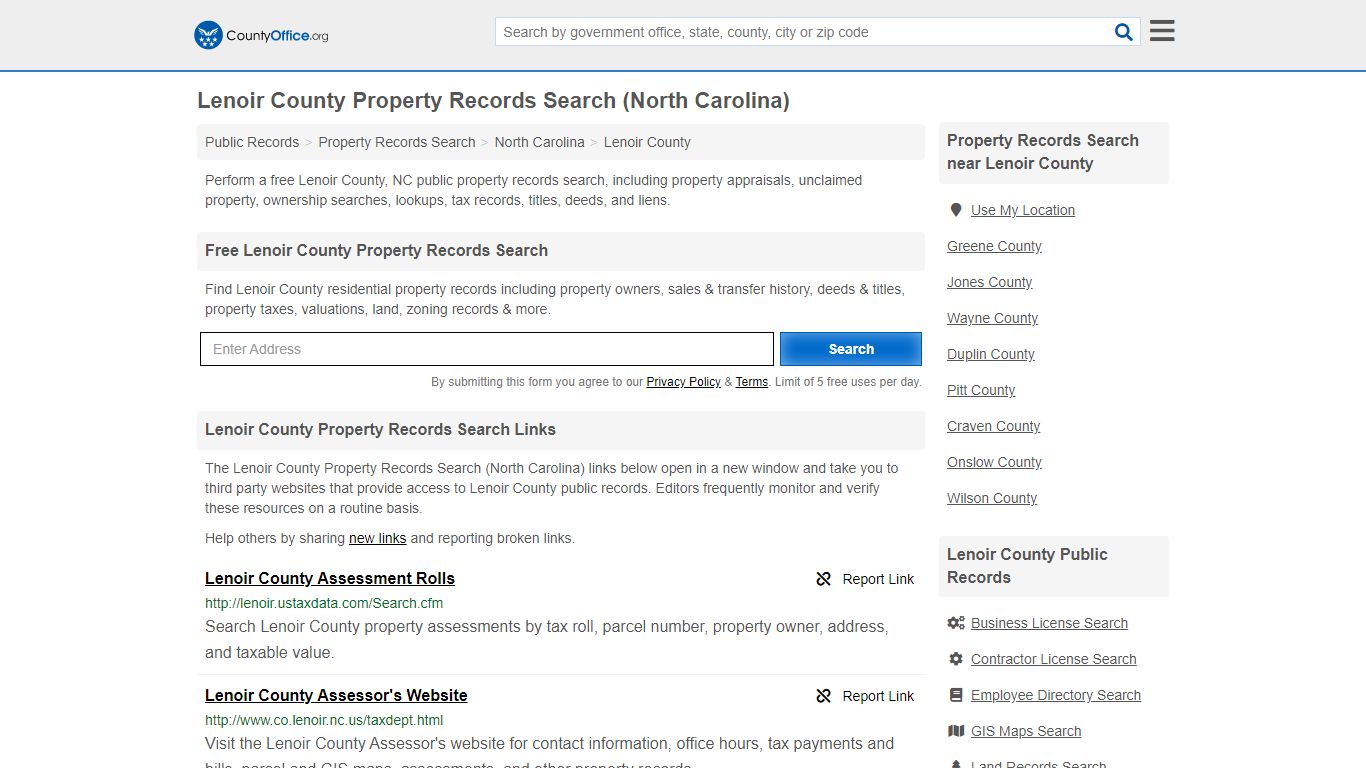Open the Lenoir County Assessor's Website link

(336, 695)
